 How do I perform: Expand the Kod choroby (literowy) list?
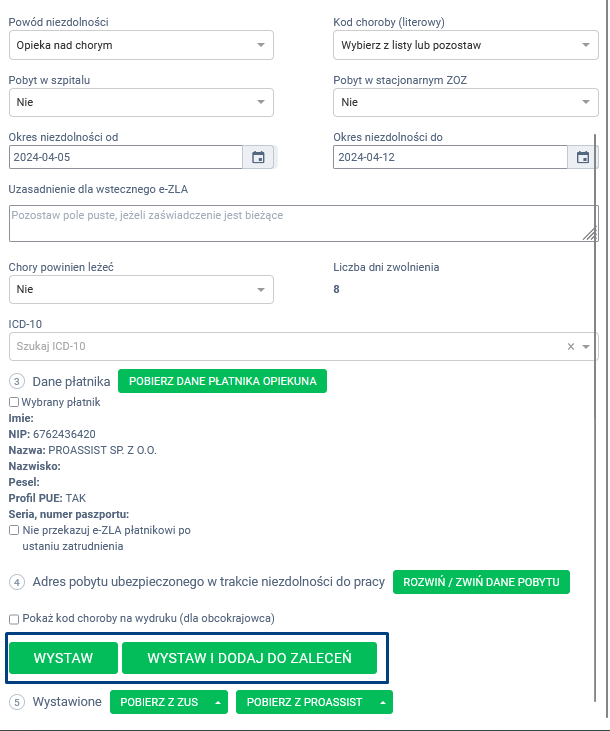pos(464,45)
